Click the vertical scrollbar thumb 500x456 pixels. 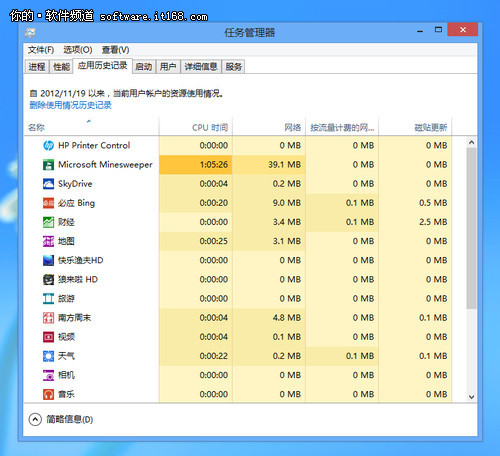point(471,229)
